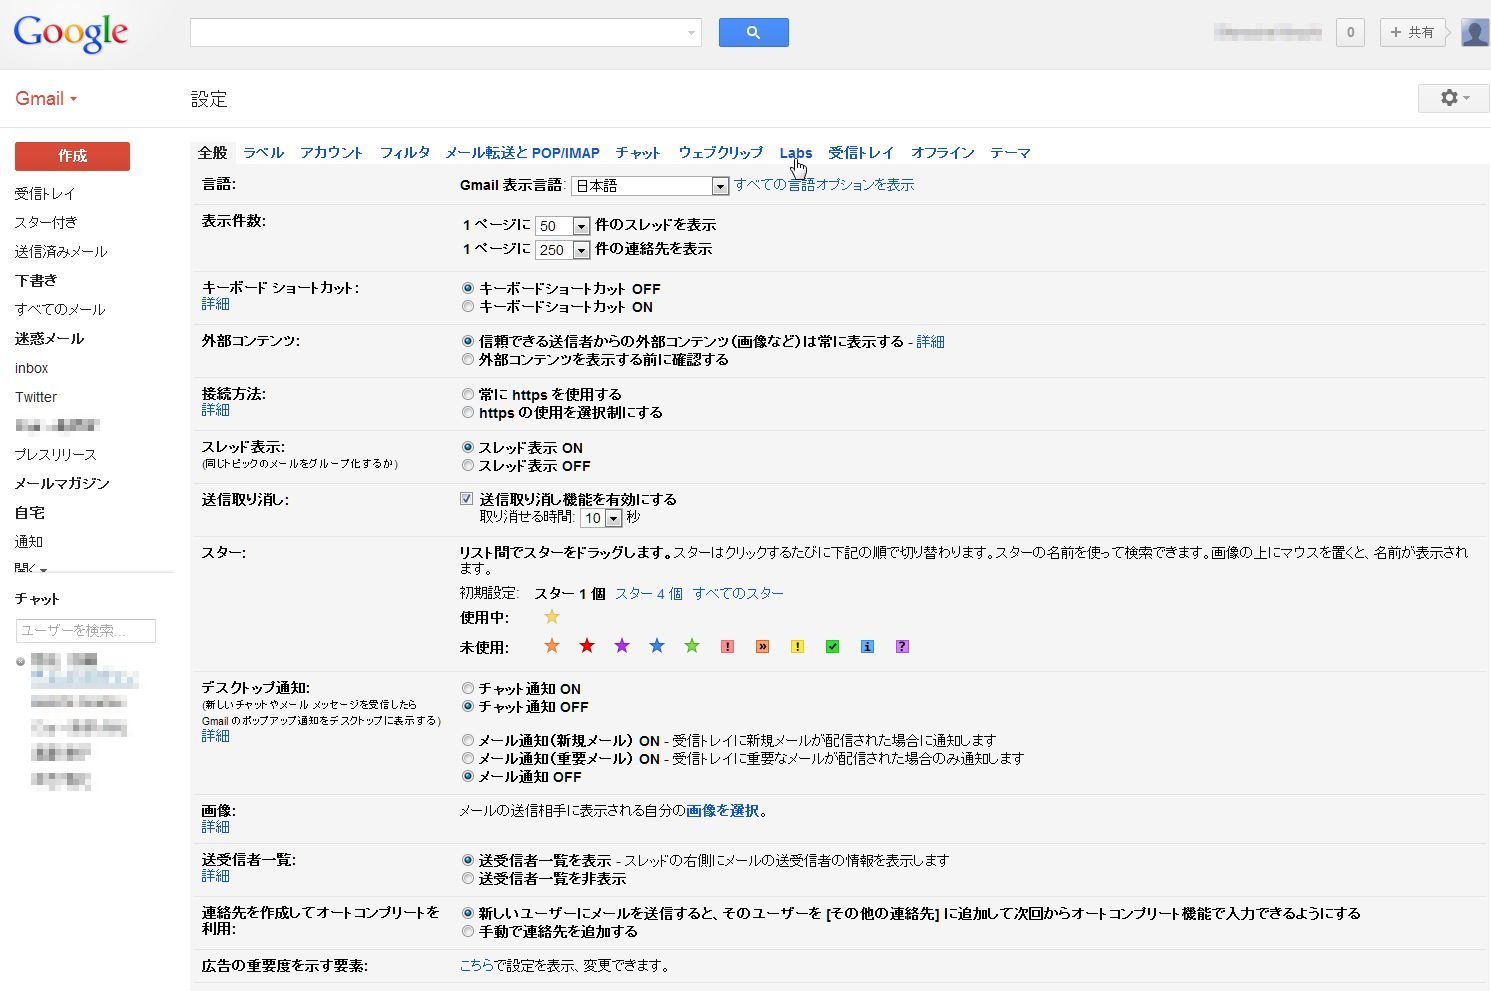Click the すべてのスター link
This screenshot has height=991, width=1491.
click(x=738, y=593)
